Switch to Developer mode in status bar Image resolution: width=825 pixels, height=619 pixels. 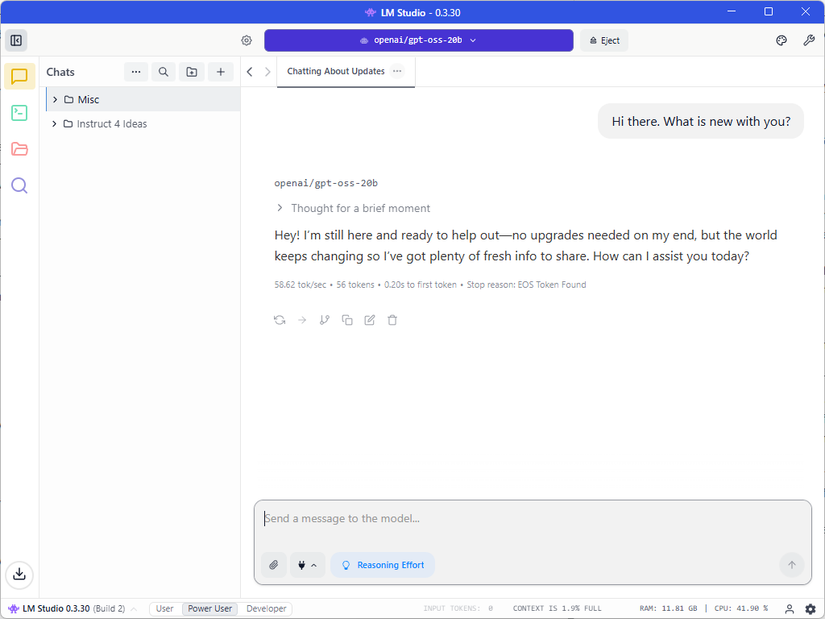tap(265, 608)
